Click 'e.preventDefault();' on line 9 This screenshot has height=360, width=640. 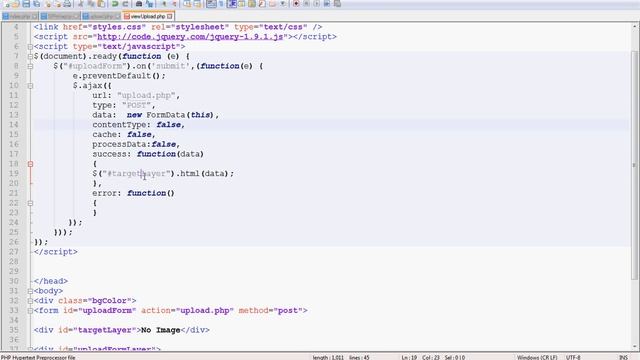[x=119, y=76]
